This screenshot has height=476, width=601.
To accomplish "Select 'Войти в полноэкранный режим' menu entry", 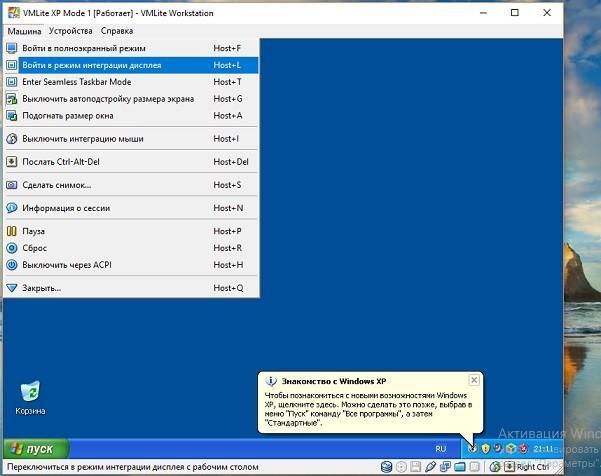I will (x=131, y=48).
